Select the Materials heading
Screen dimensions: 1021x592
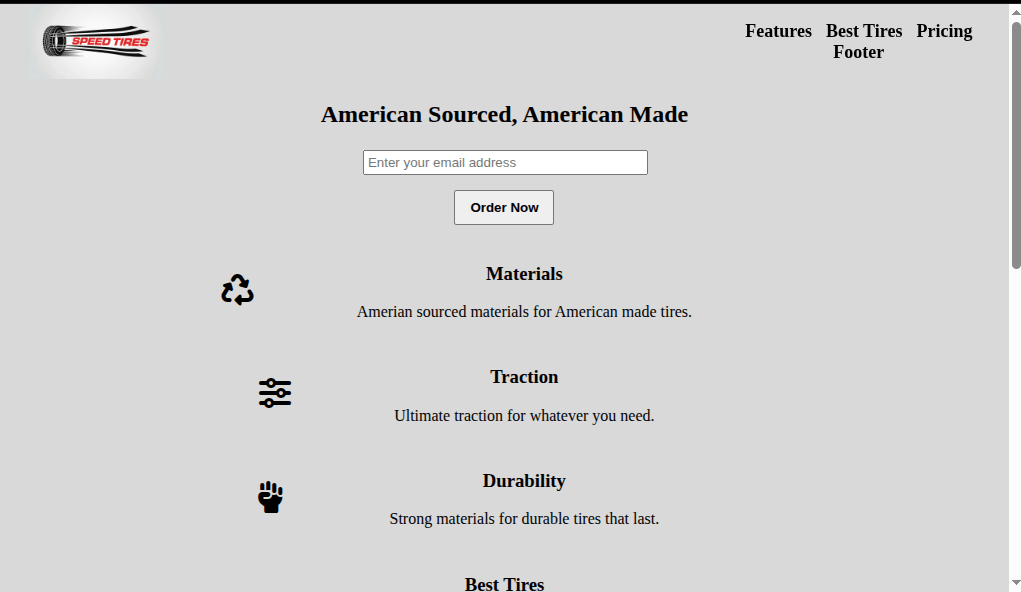[x=524, y=274]
